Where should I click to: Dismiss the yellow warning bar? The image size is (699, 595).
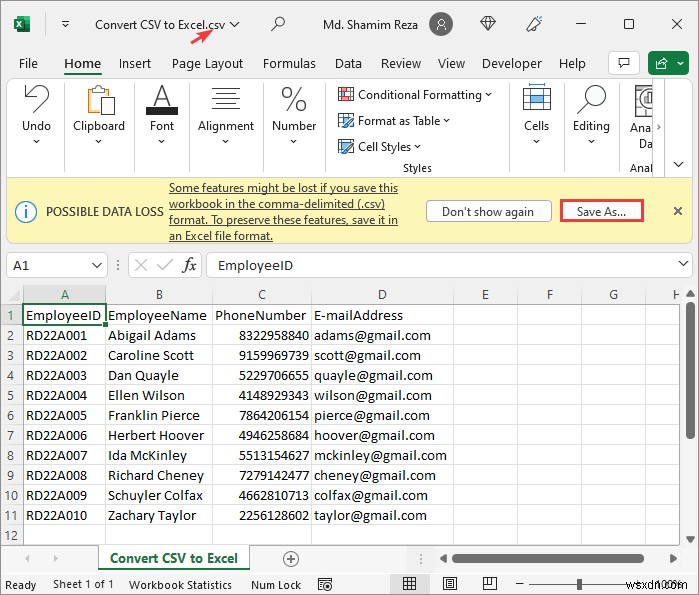tap(678, 211)
